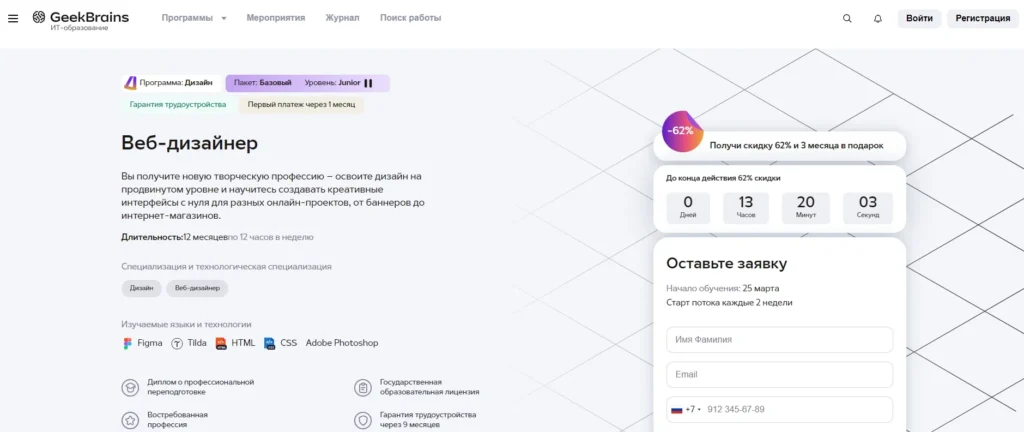
Task: Click Первый платеж через 1 месяц badge
Action: tap(301, 104)
